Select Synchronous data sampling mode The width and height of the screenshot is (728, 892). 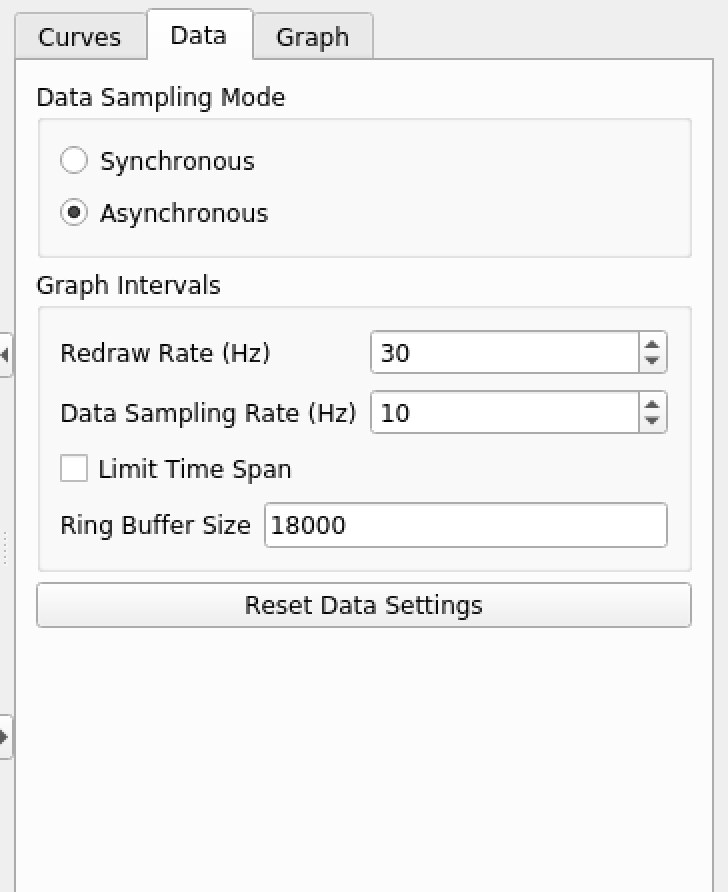point(74,160)
